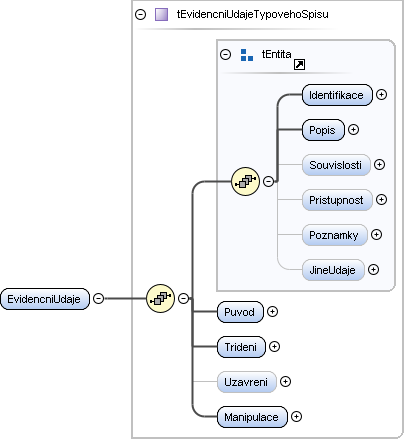Screen dimensions: 405x440
Task: Collapse the tEvidencniUdajeTypovehoSpisu type box
Action: pos(140,15)
